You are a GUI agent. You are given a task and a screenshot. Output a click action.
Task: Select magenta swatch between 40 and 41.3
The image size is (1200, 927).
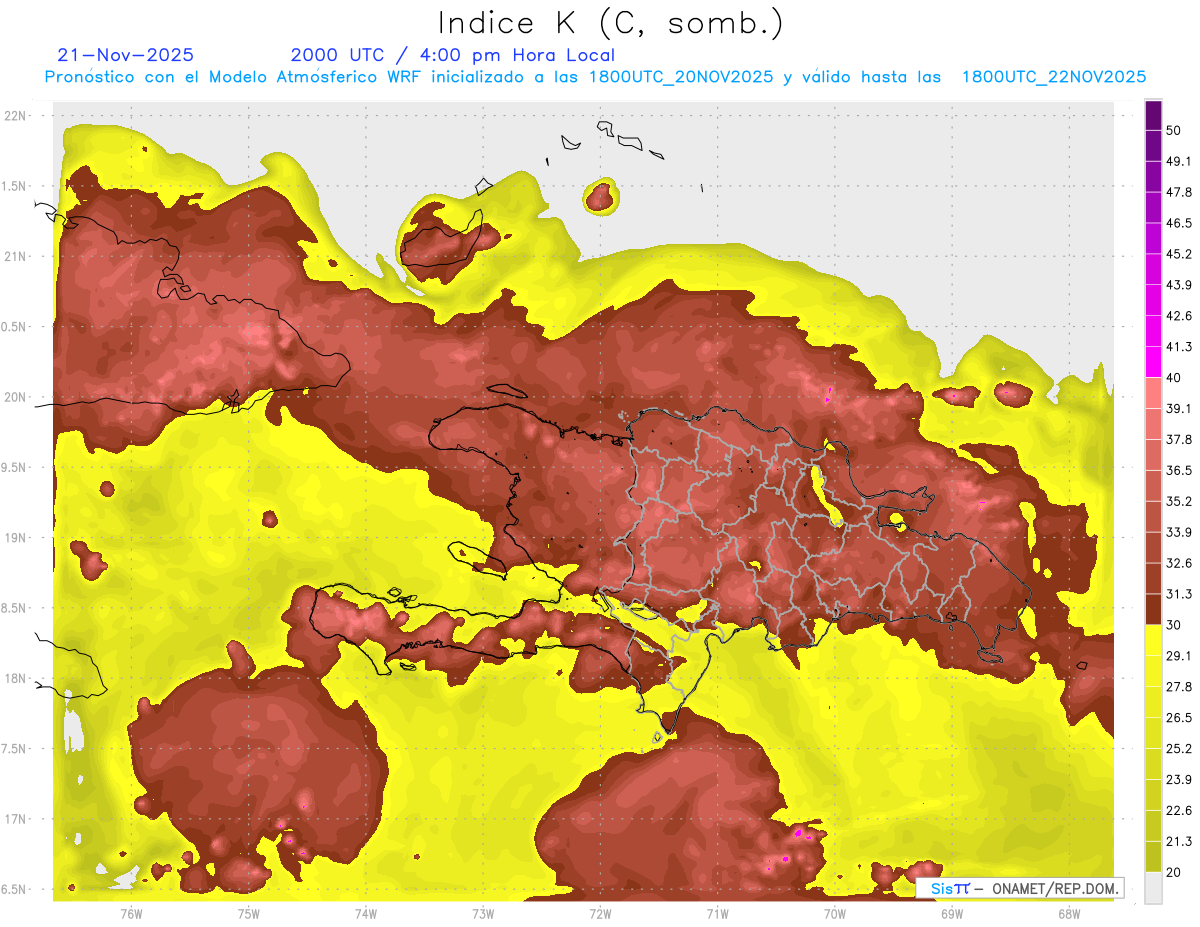(1153, 362)
